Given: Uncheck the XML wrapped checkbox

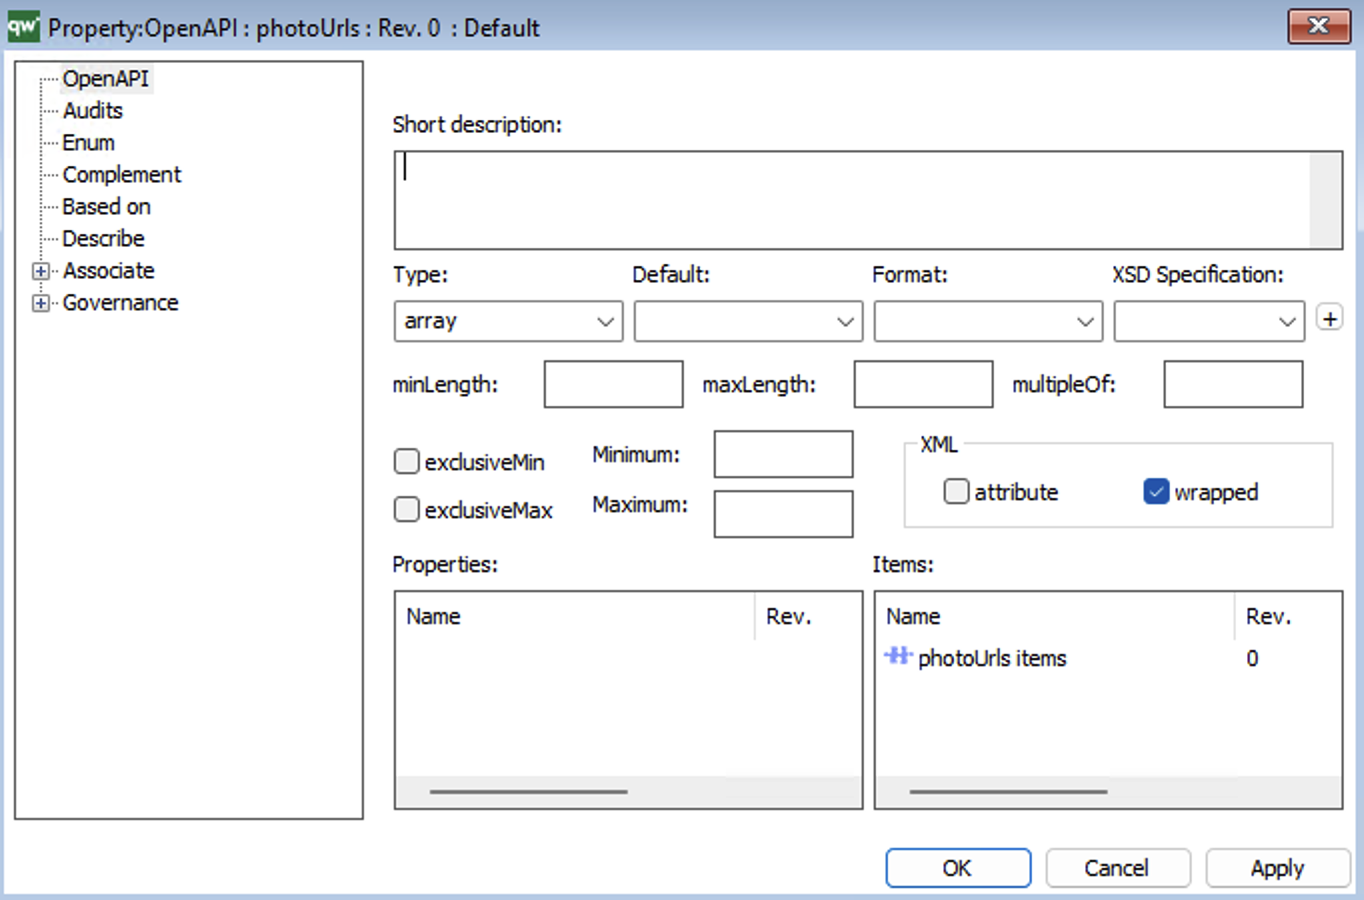Looking at the screenshot, I should tap(1156, 491).
